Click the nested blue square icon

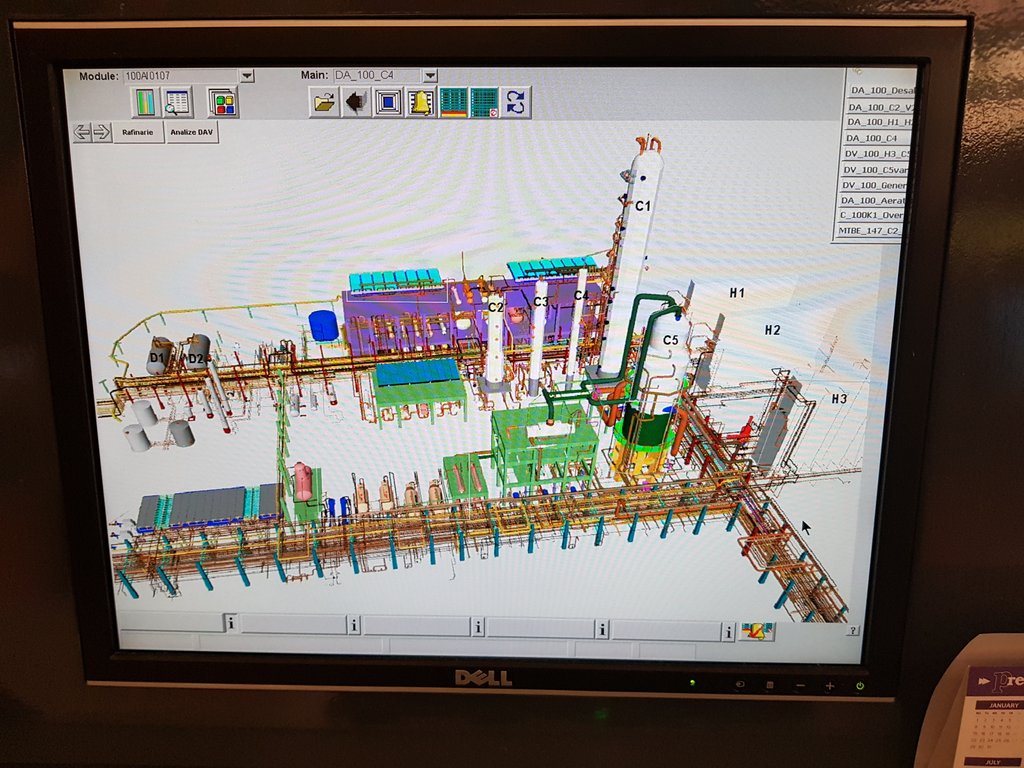(x=388, y=102)
